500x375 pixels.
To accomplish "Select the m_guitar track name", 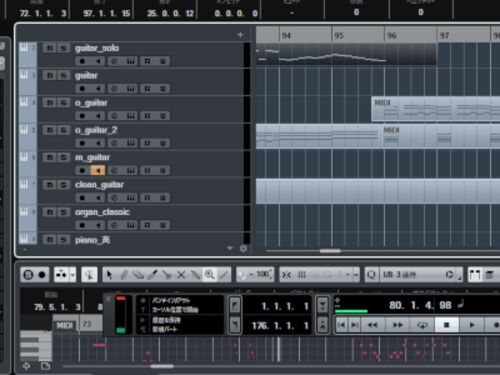I will [92, 157].
